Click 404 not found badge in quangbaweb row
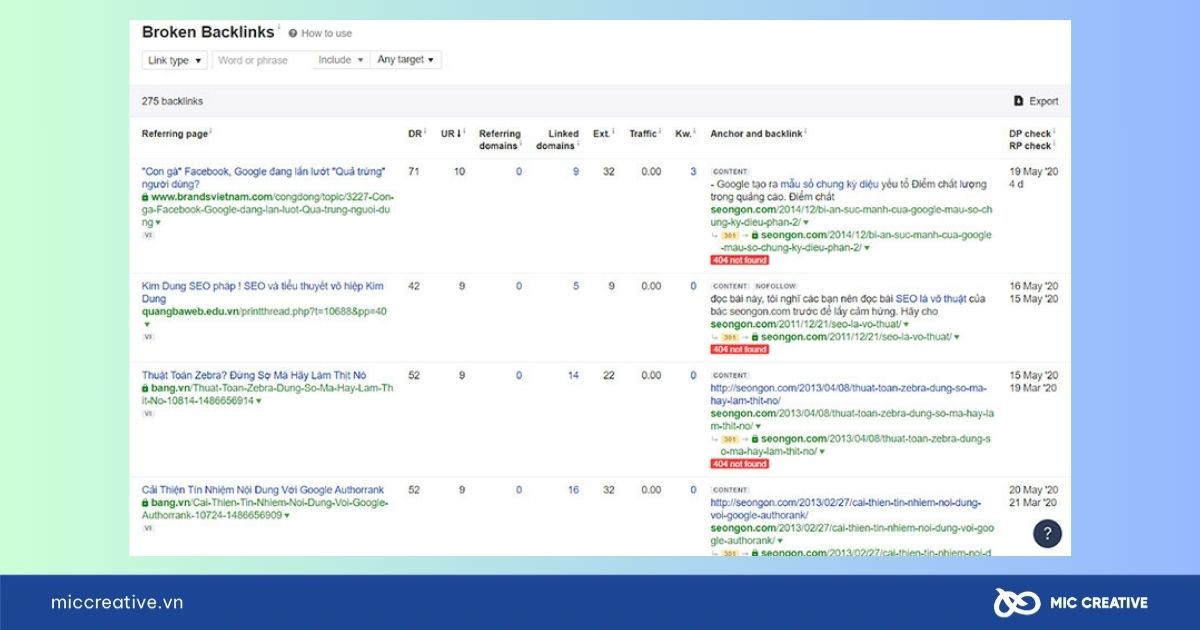This screenshot has width=1200, height=630. [740, 350]
